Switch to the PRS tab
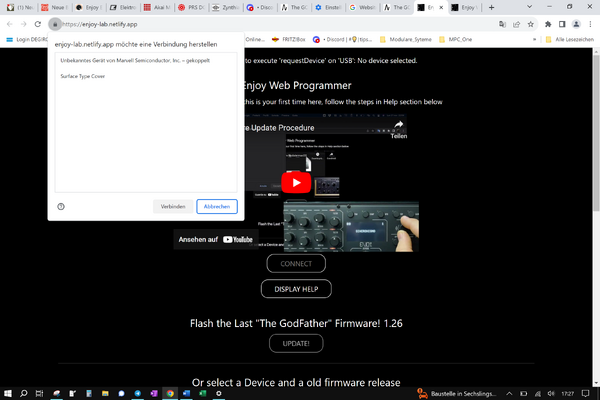 192,7
